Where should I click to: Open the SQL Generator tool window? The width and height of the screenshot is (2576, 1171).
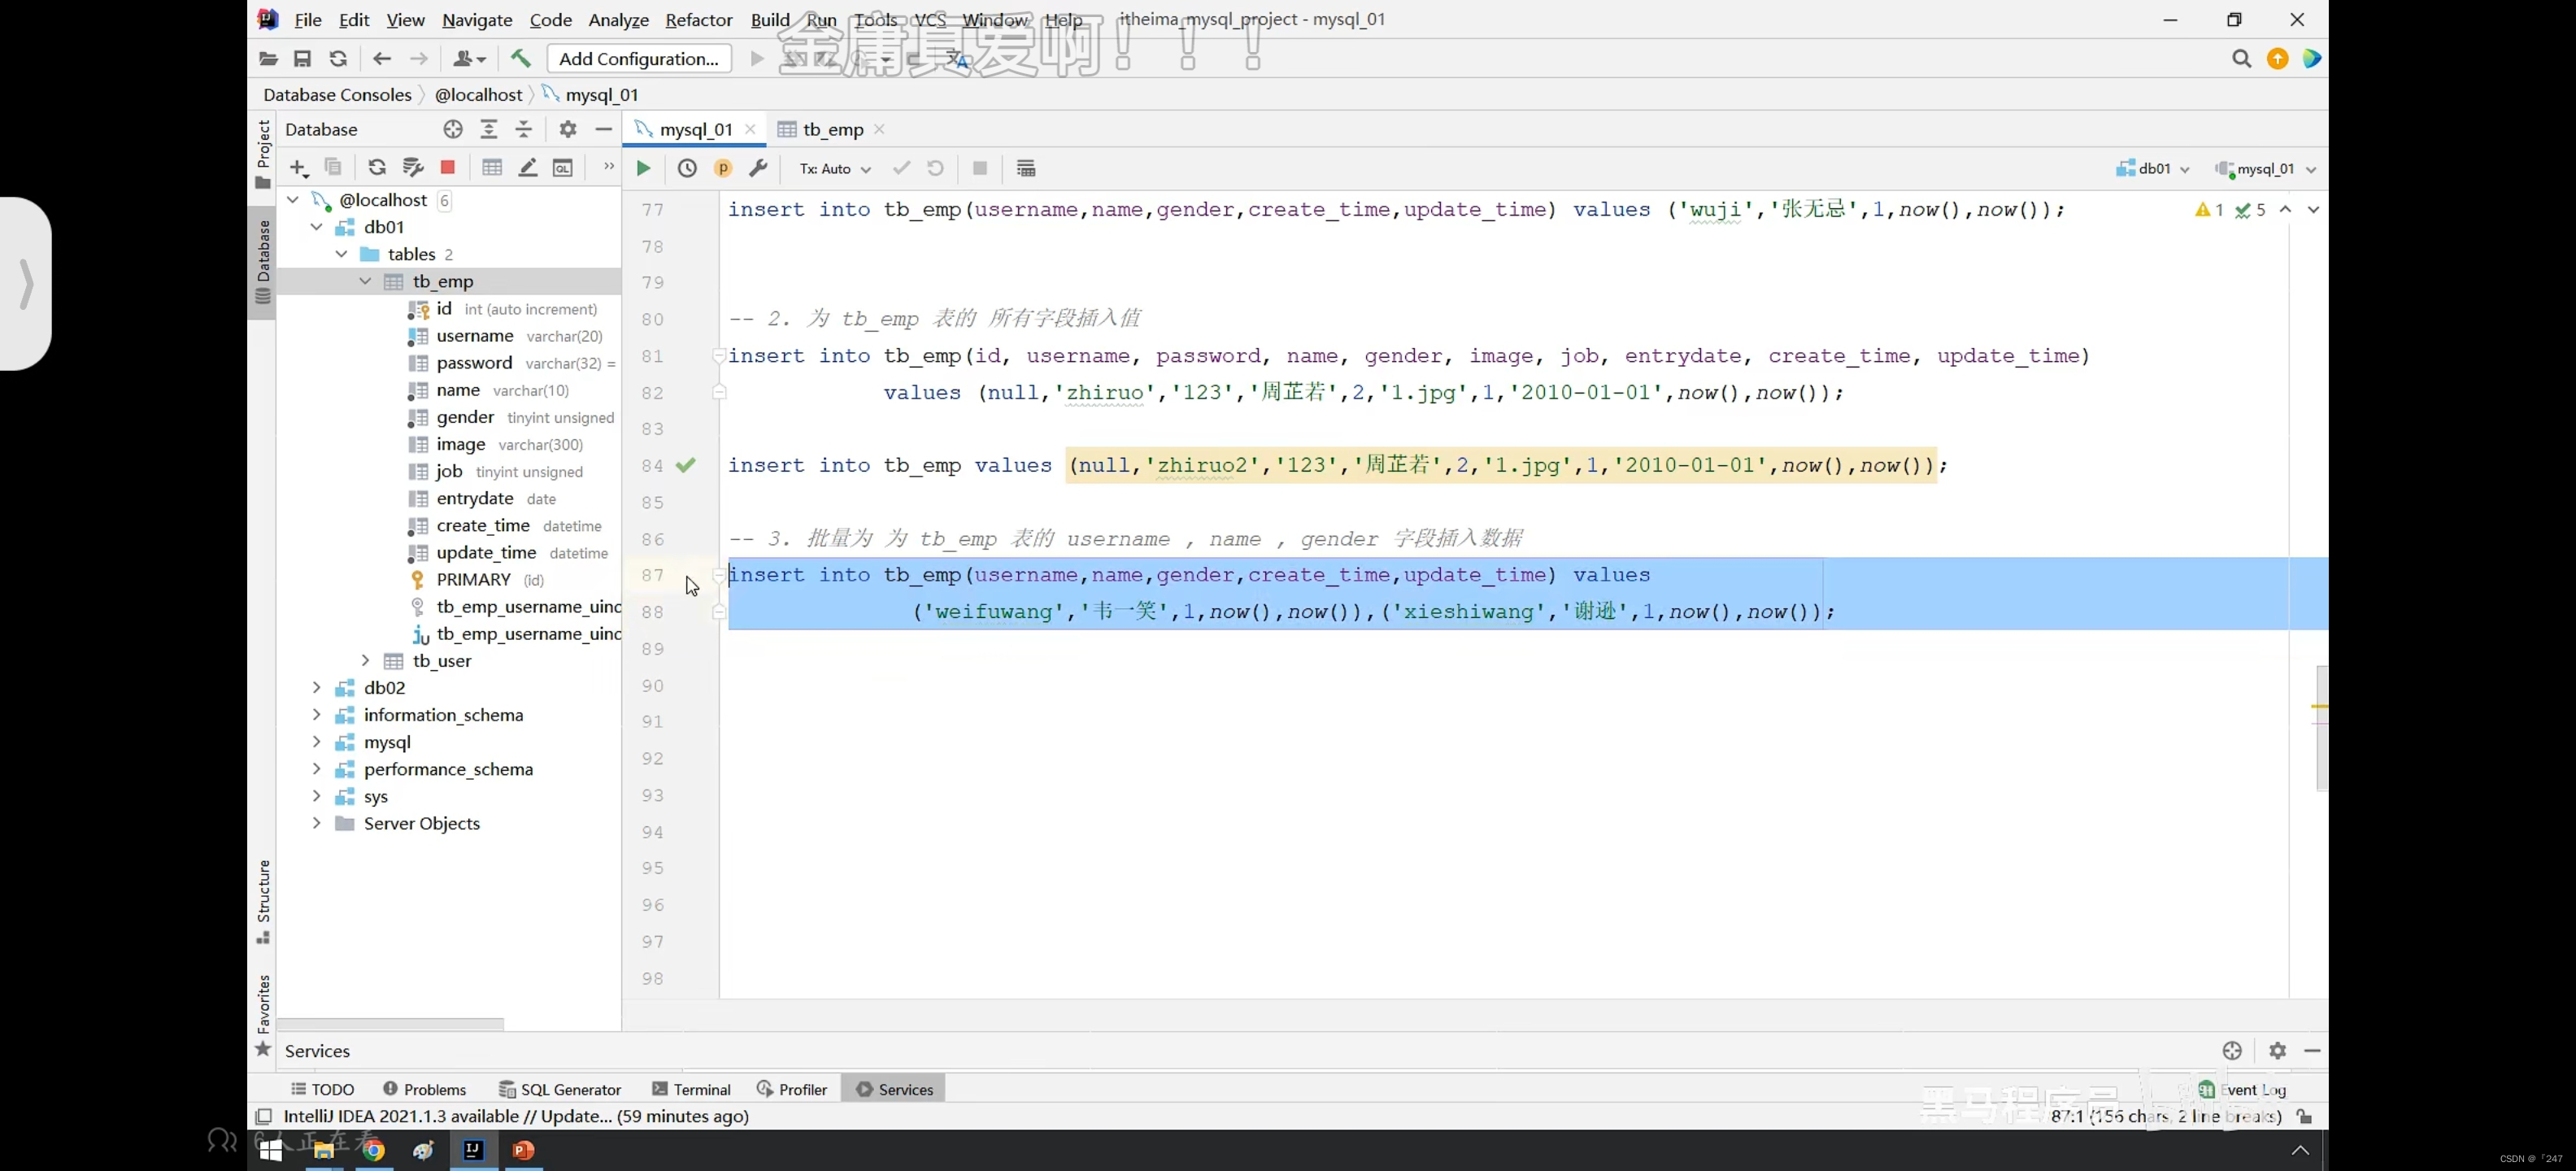560,1089
